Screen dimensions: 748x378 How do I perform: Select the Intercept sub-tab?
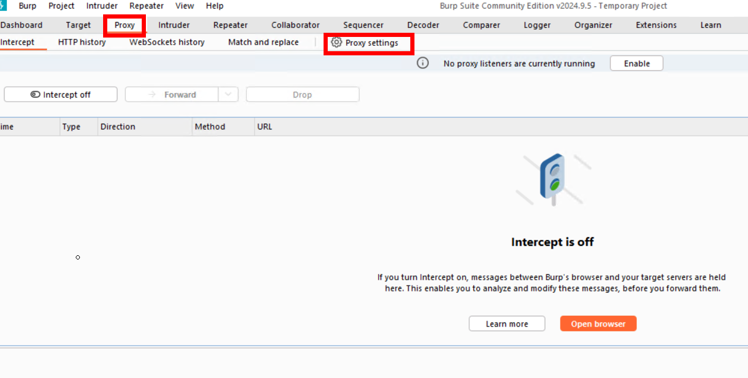tap(18, 42)
